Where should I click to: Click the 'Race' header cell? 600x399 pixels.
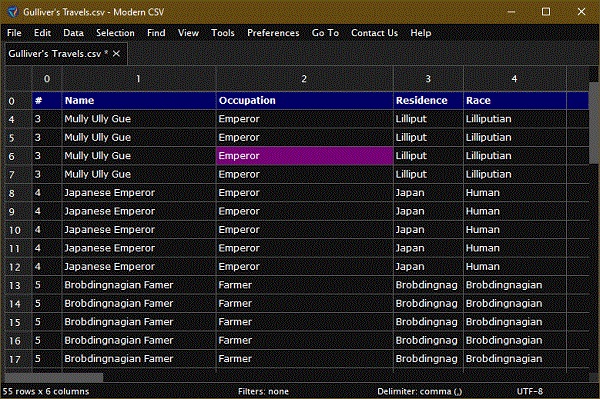(514, 101)
